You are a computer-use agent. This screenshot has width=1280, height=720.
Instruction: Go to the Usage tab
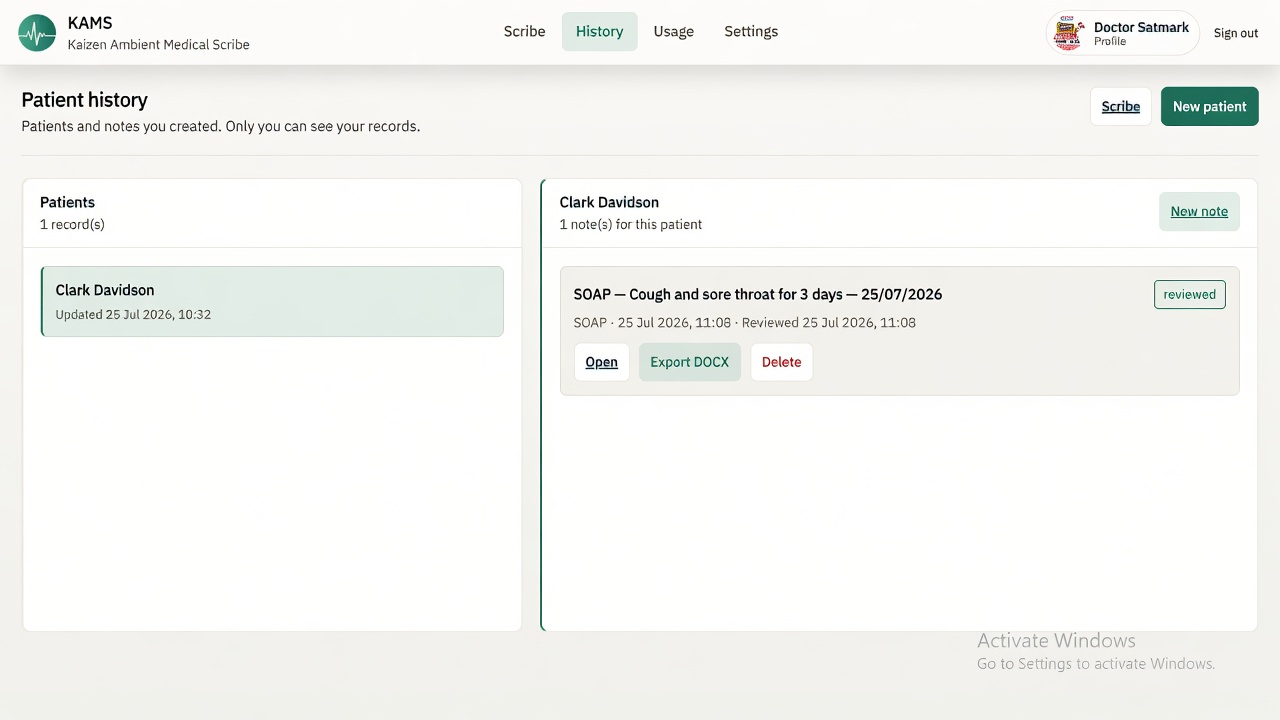[x=673, y=31]
